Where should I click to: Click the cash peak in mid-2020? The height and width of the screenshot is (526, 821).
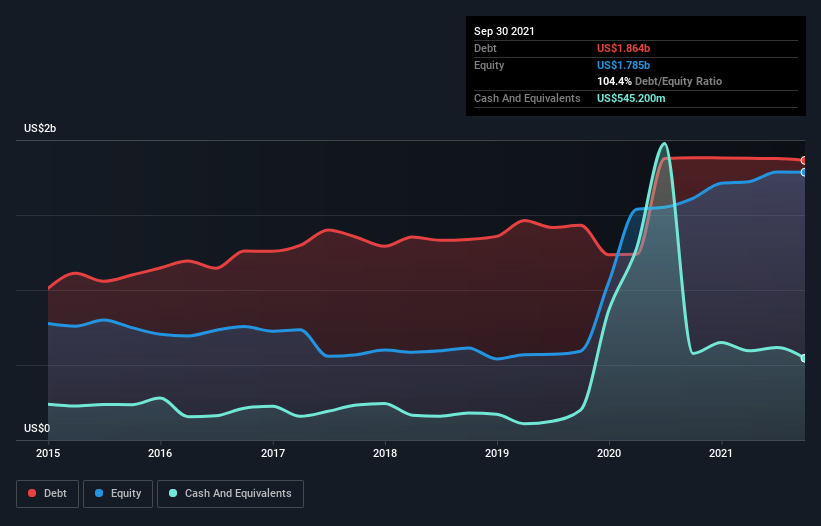(x=664, y=143)
